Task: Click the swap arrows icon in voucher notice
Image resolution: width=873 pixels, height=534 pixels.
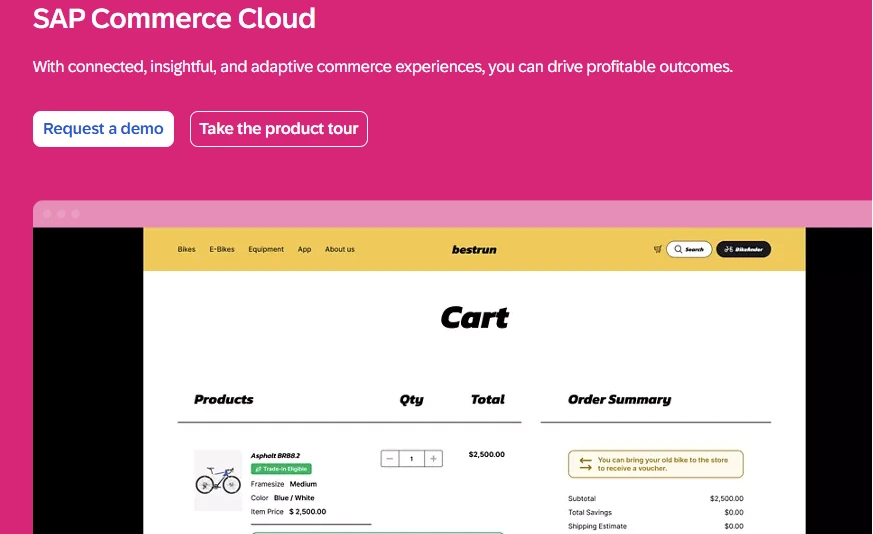Action: (x=585, y=464)
